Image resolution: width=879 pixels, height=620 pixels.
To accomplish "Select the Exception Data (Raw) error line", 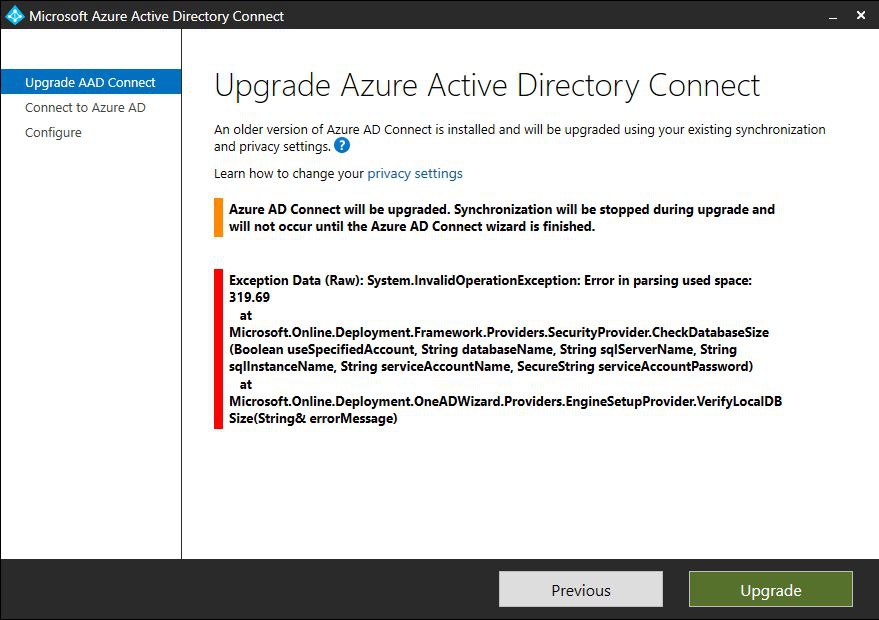I will click(491, 280).
